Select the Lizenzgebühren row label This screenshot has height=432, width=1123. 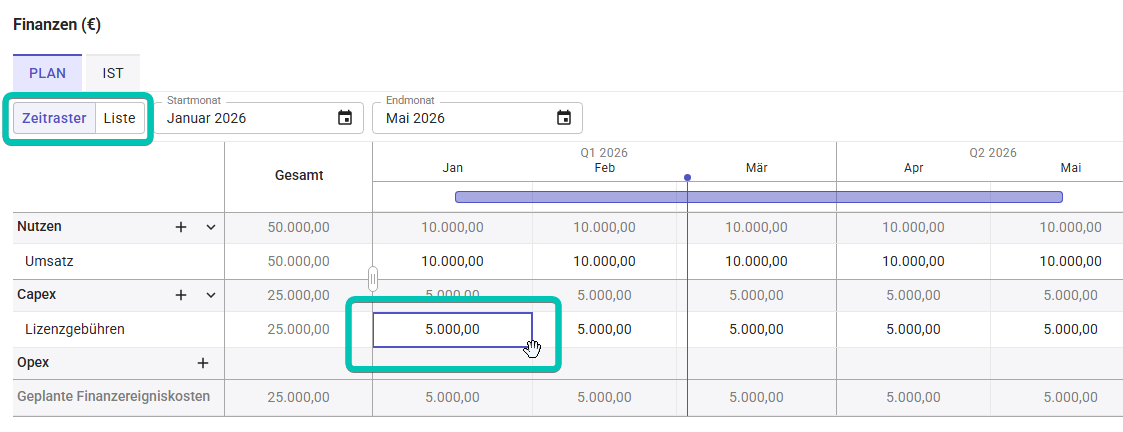[x=75, y=329]
